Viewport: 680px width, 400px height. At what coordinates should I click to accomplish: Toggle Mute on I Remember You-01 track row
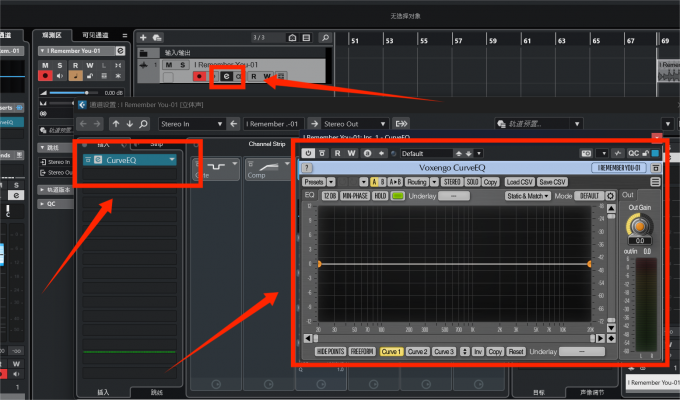(x=169, y=65)
